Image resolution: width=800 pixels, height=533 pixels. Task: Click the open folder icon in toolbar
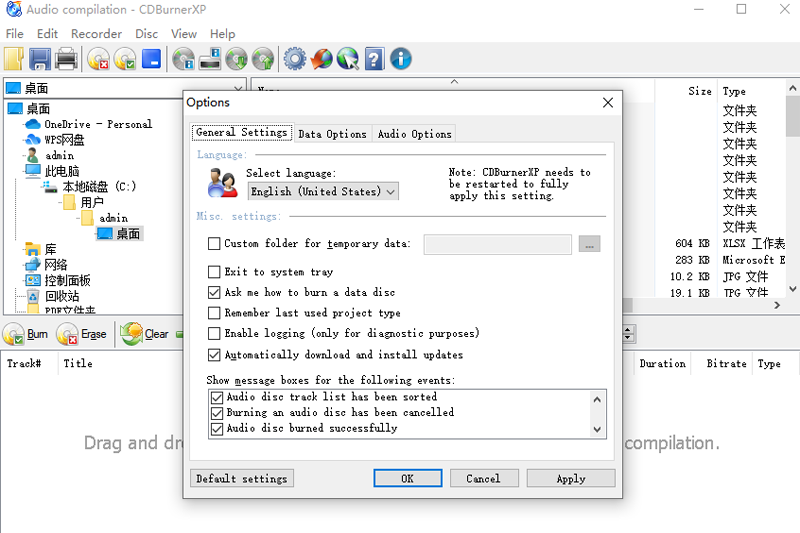14,59
